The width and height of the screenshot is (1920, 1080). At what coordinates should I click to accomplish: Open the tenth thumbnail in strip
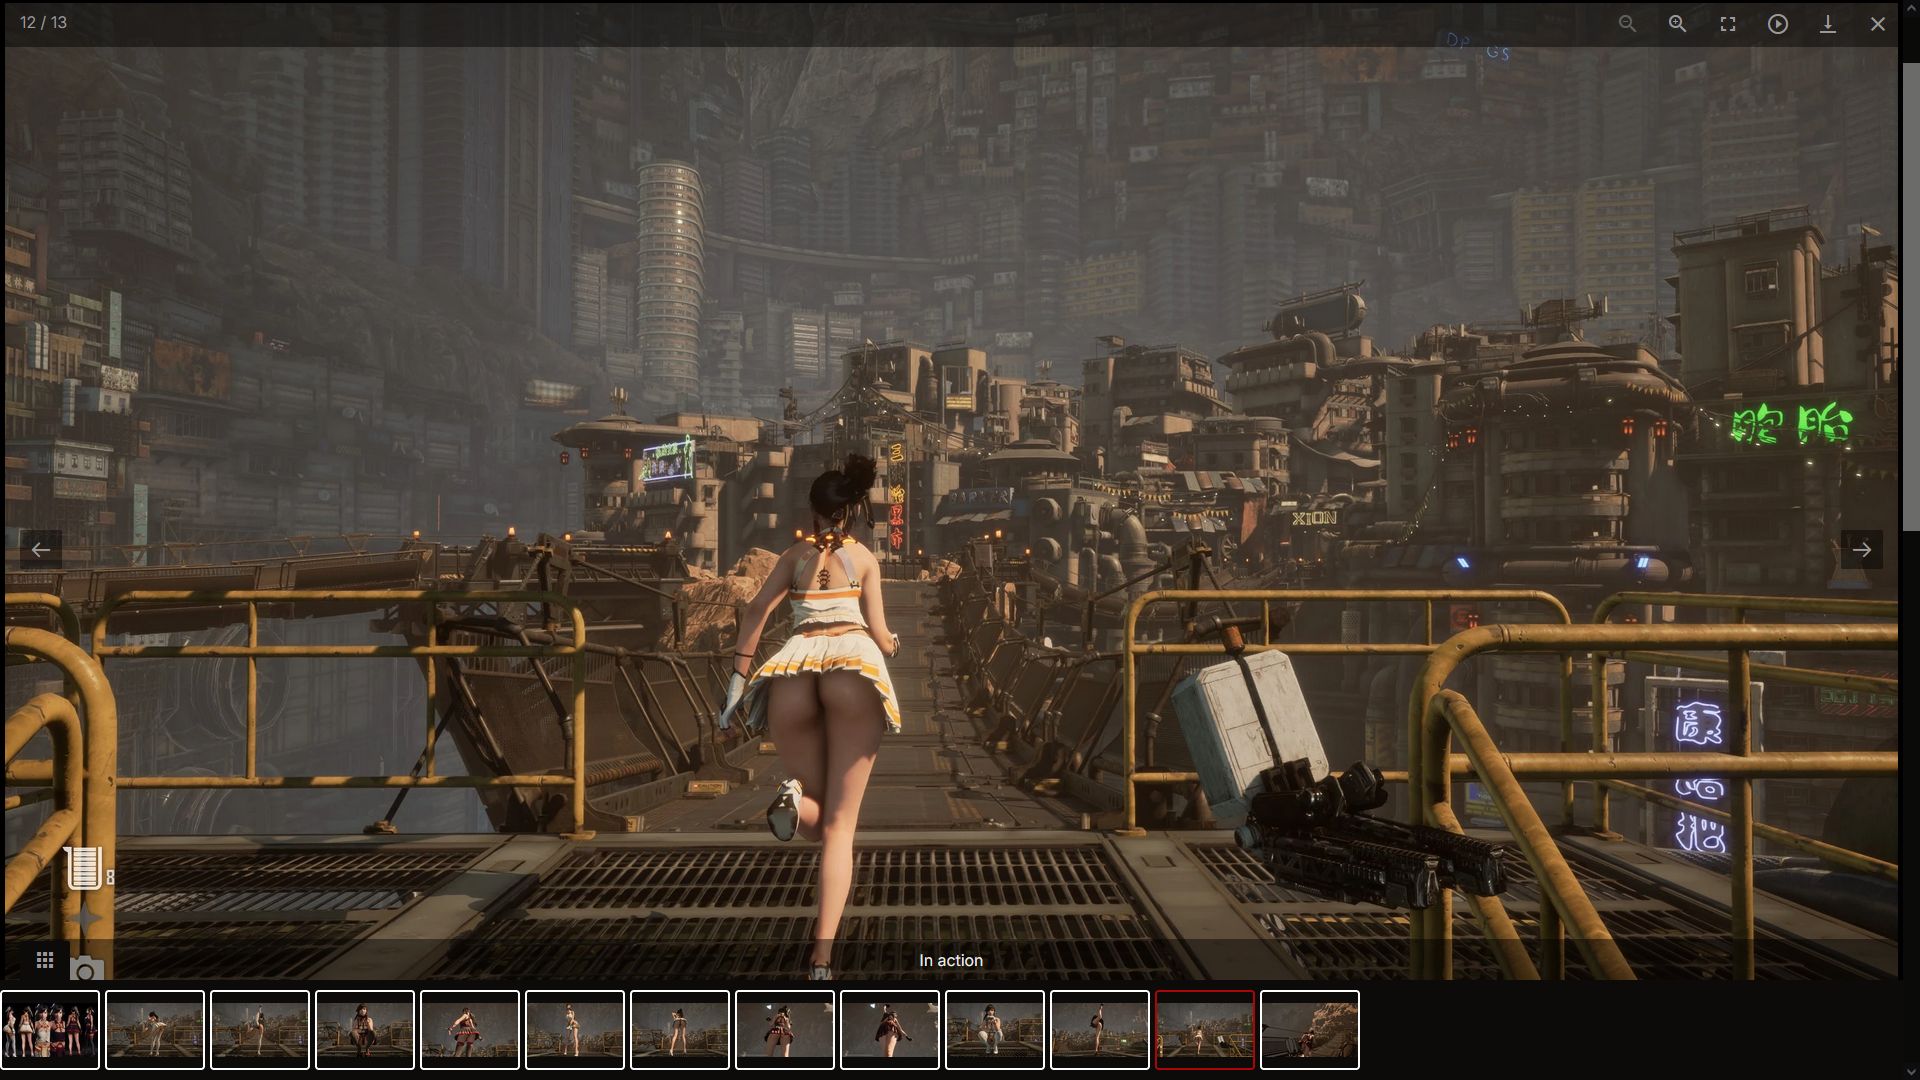point(995,1029)
